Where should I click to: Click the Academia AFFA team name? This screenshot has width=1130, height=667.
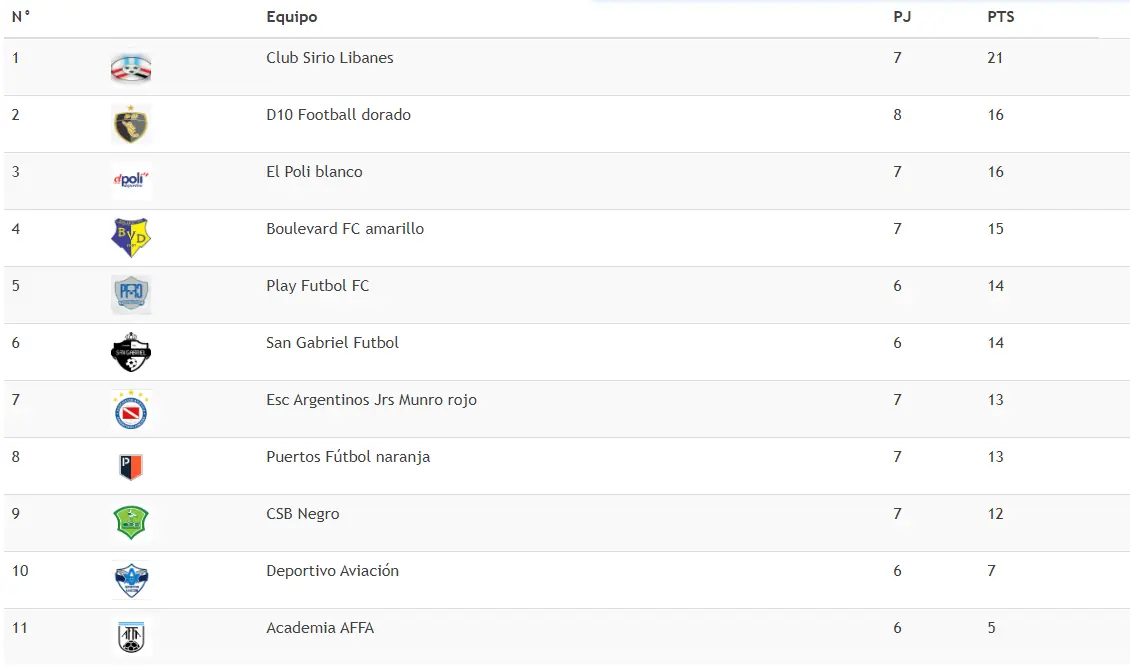[x=320, y=627]
